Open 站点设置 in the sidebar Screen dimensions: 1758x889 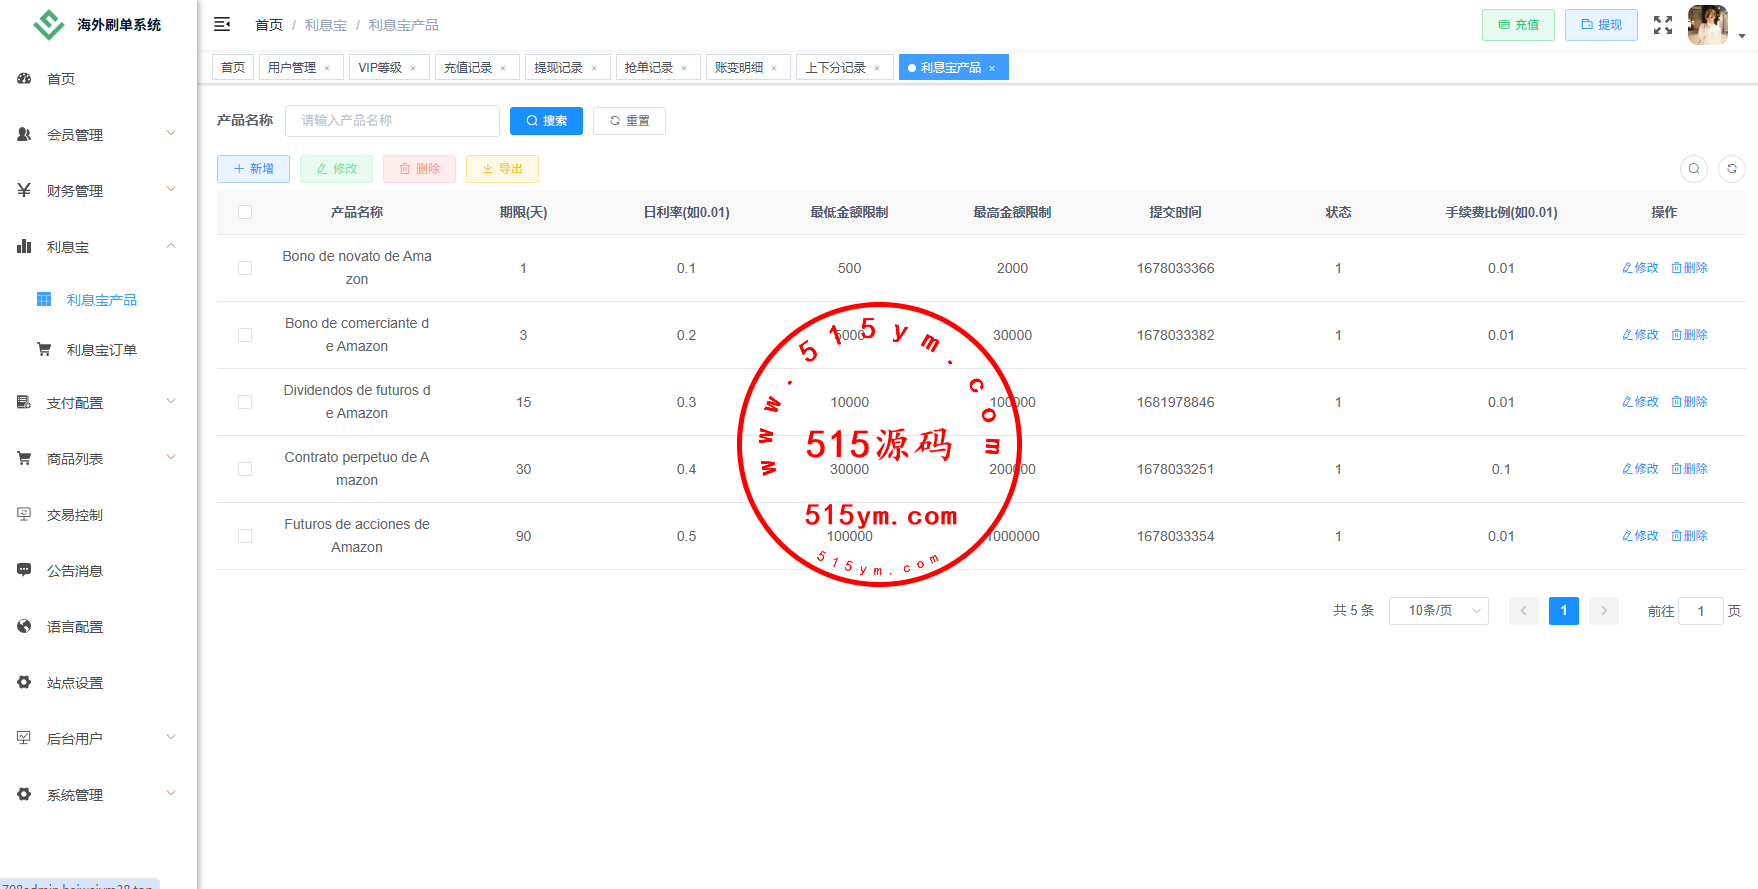pyautogui.click(x=75, y=683)
